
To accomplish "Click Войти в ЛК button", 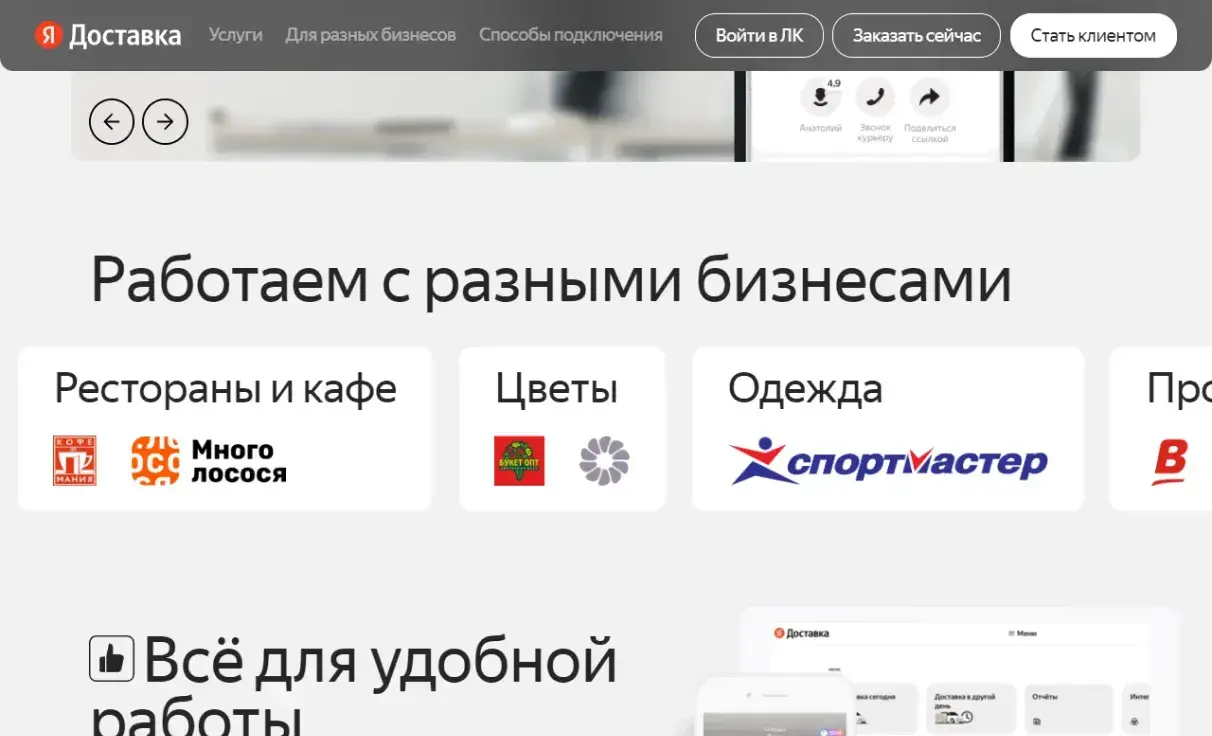I will 759,35.
